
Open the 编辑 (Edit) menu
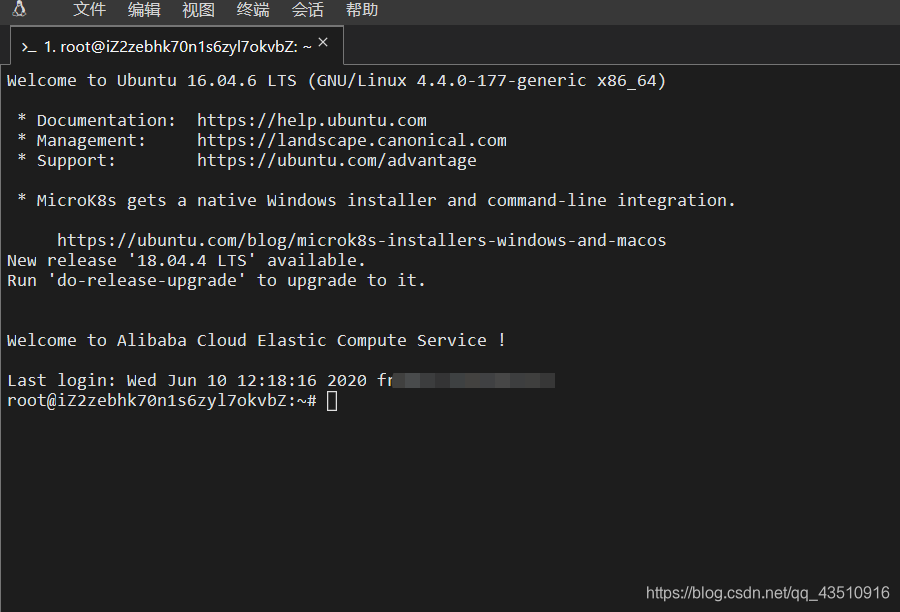pos(144,11)
